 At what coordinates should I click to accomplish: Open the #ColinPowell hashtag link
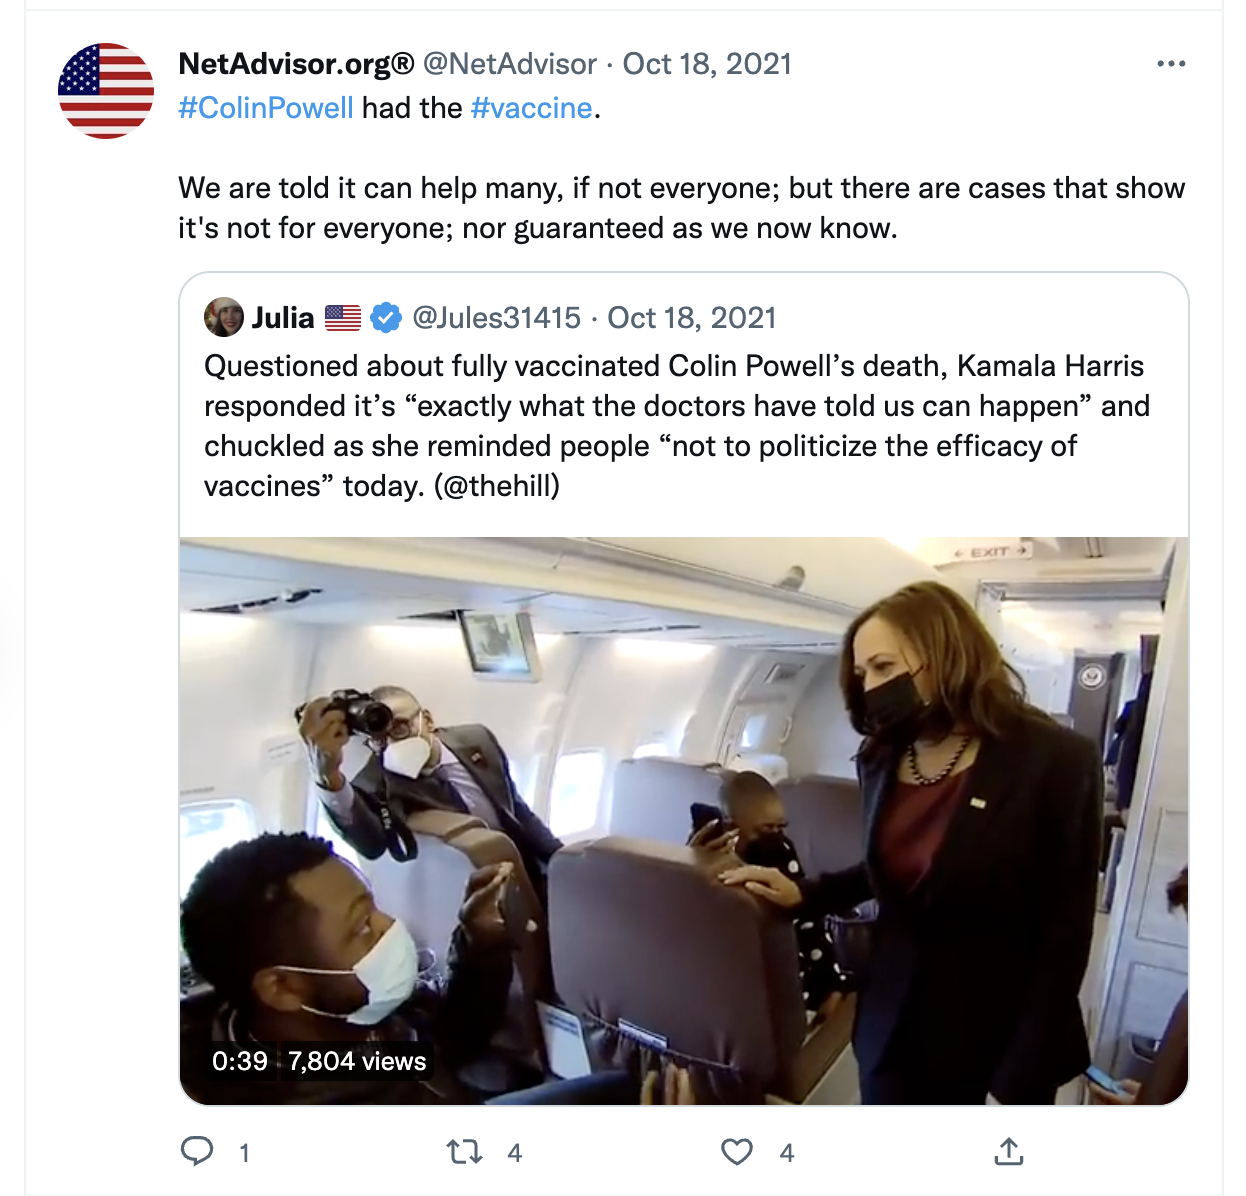[266, 108]
